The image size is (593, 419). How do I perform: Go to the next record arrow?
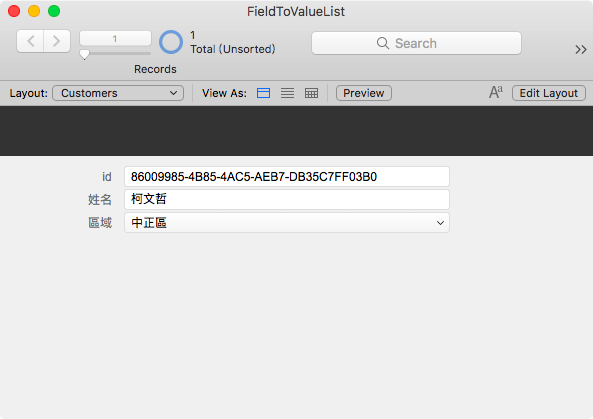point(57,41)
